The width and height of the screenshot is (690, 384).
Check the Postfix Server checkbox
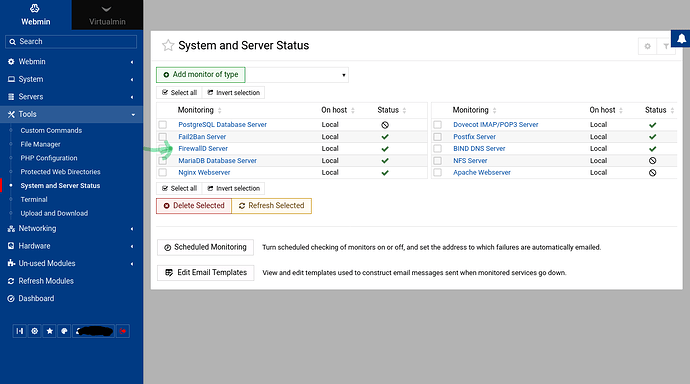(x=437, y=137)
